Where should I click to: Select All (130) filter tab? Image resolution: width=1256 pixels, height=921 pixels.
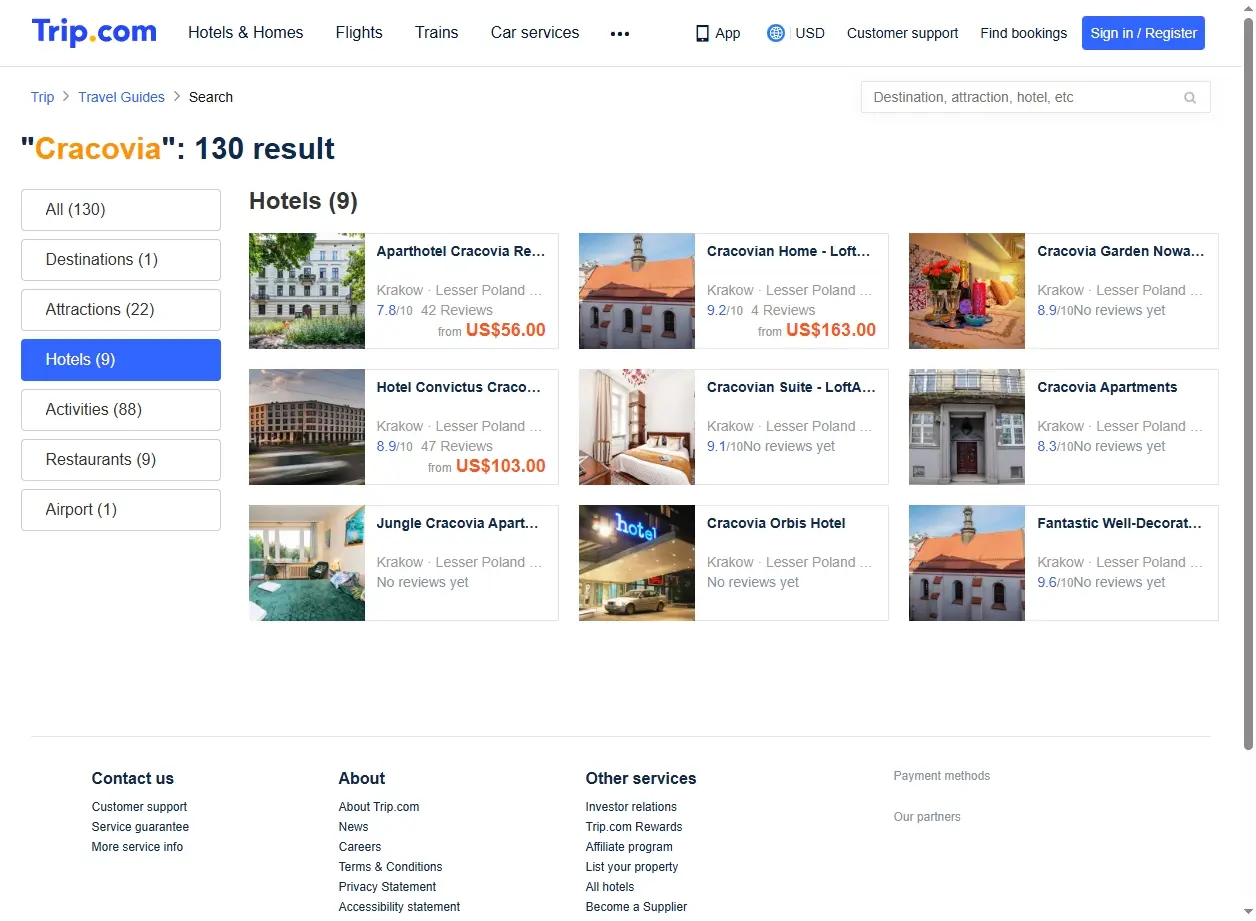[121, 210]
